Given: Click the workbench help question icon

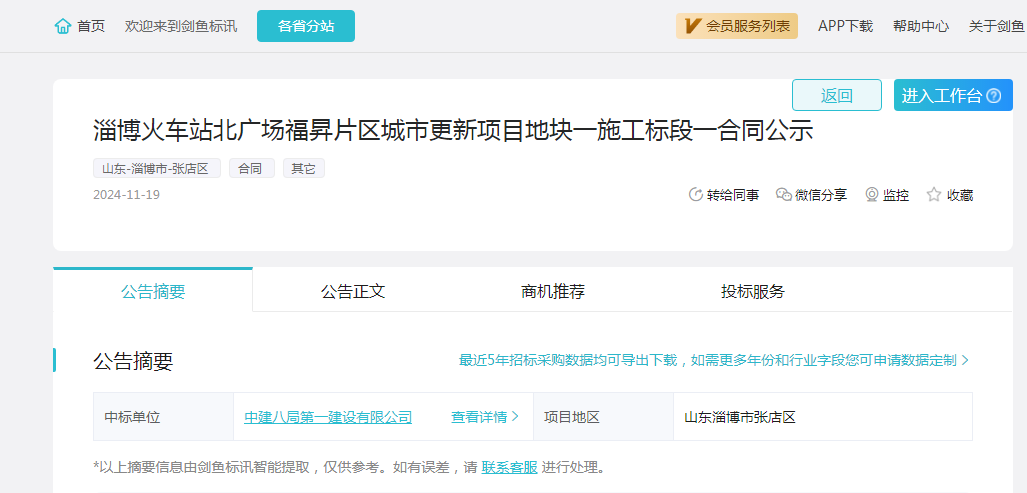Looking at the screenshot, I should tap(993, 96).
